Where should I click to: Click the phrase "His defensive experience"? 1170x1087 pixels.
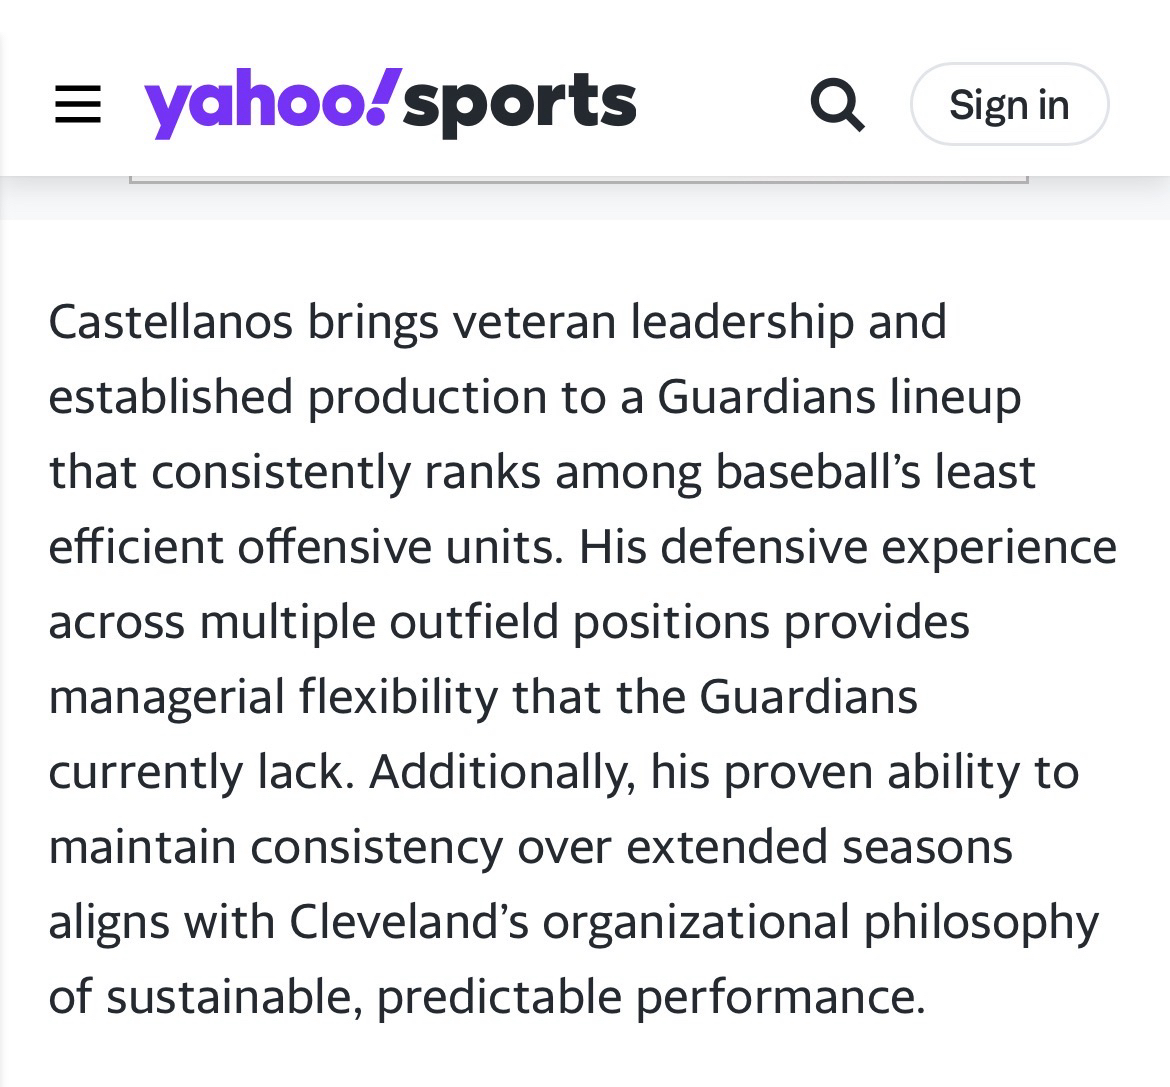(x=848, y=547)
